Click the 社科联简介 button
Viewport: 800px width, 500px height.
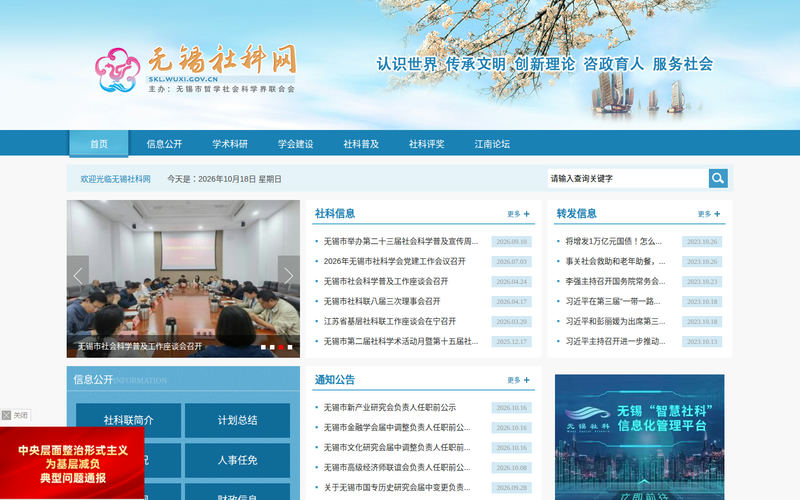click(x=129, y=420)
